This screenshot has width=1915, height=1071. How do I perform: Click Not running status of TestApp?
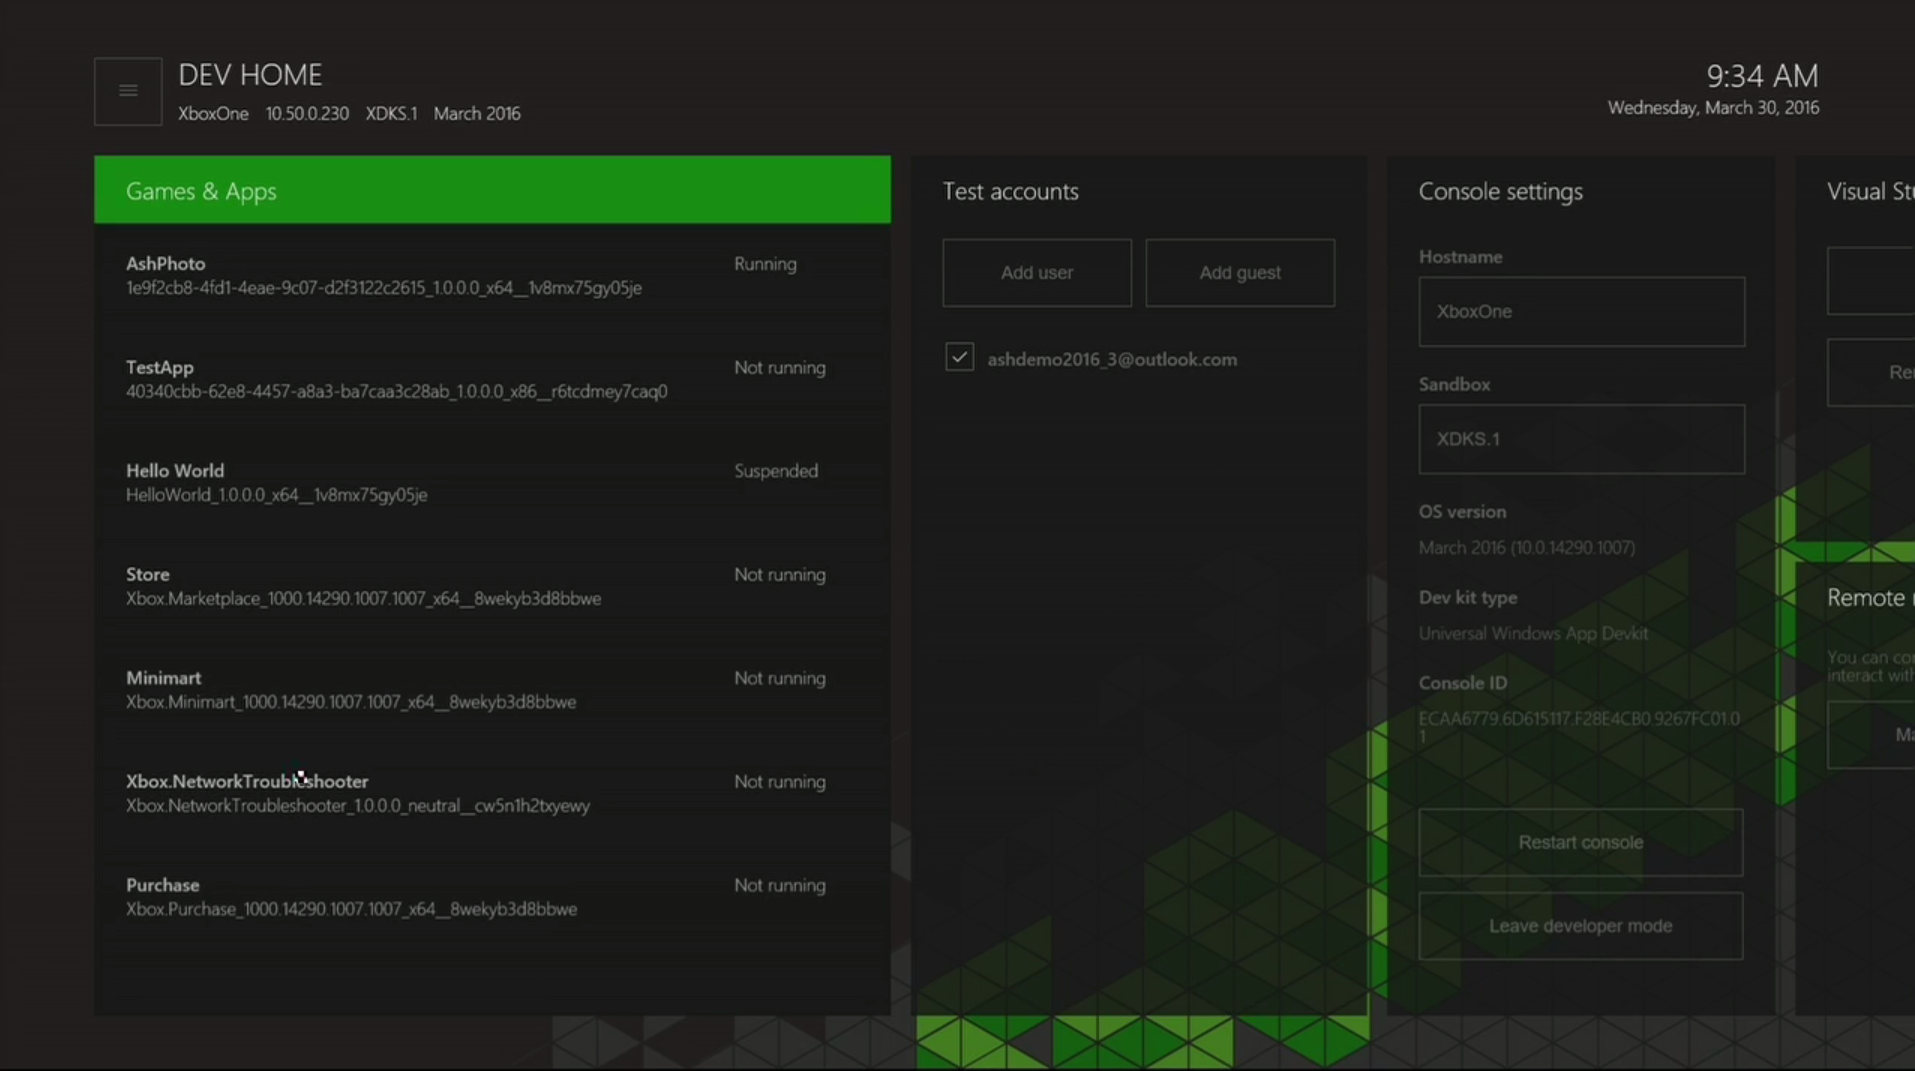pyautogui.click(x=780, y=368)
